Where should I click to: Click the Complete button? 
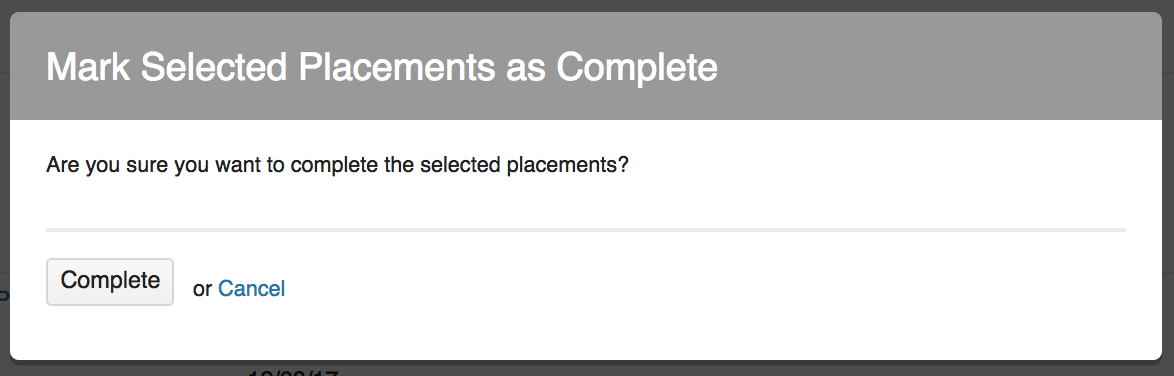(110, 282)
